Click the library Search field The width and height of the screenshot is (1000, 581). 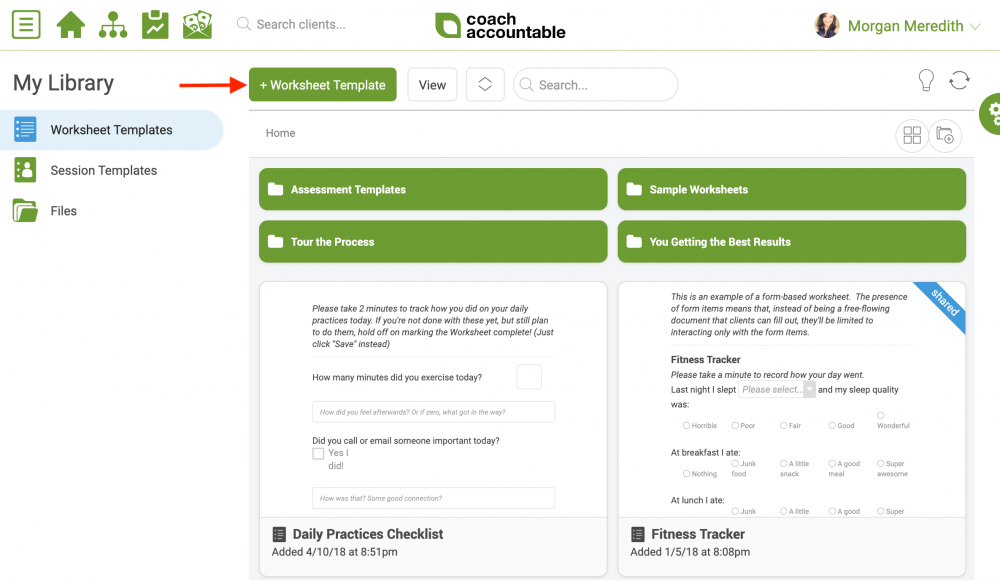[x=596, y=84]
